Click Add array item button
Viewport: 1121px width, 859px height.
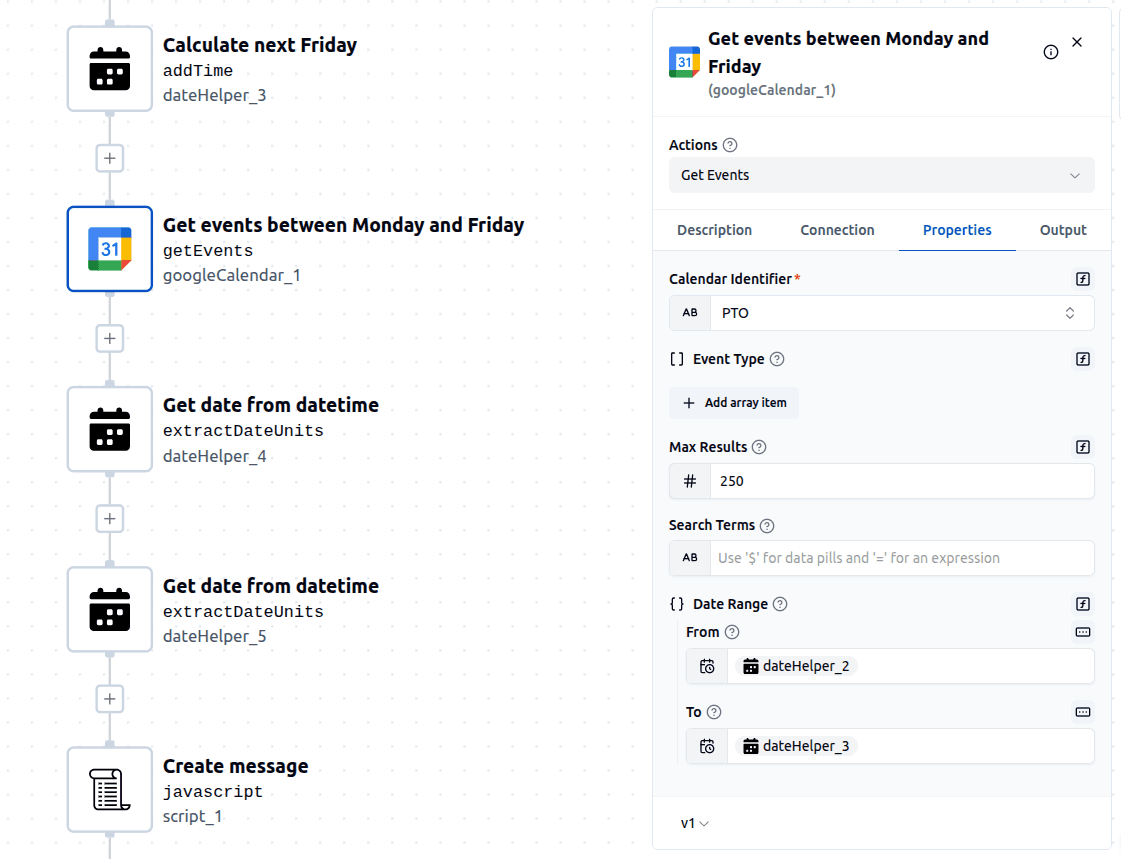[x=734, y=403]
